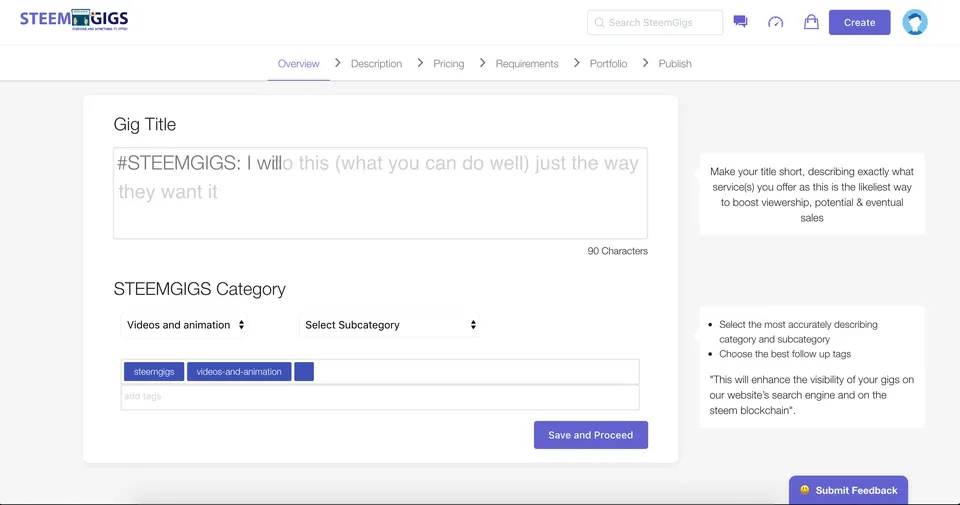Open the Select Subcategory dropdown
Screen dimensions: 960x505
point(389,325)
